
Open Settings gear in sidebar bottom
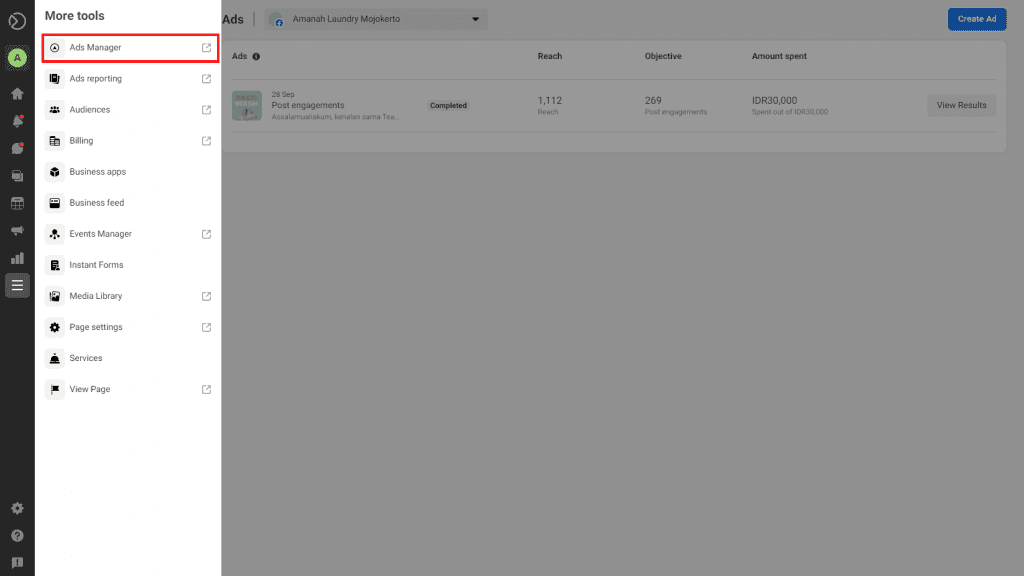tap(18, 508)
